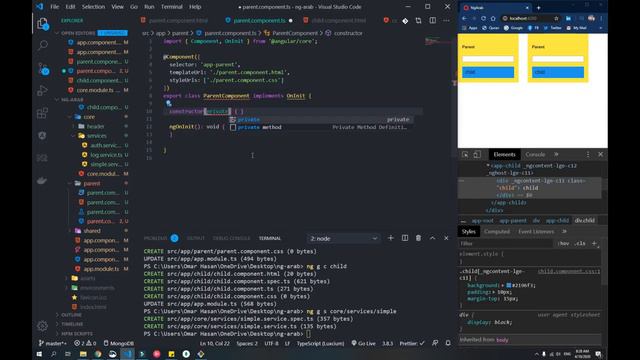640x360 pixels.
Task: Go to browser home page
Action: coord(493,18)
